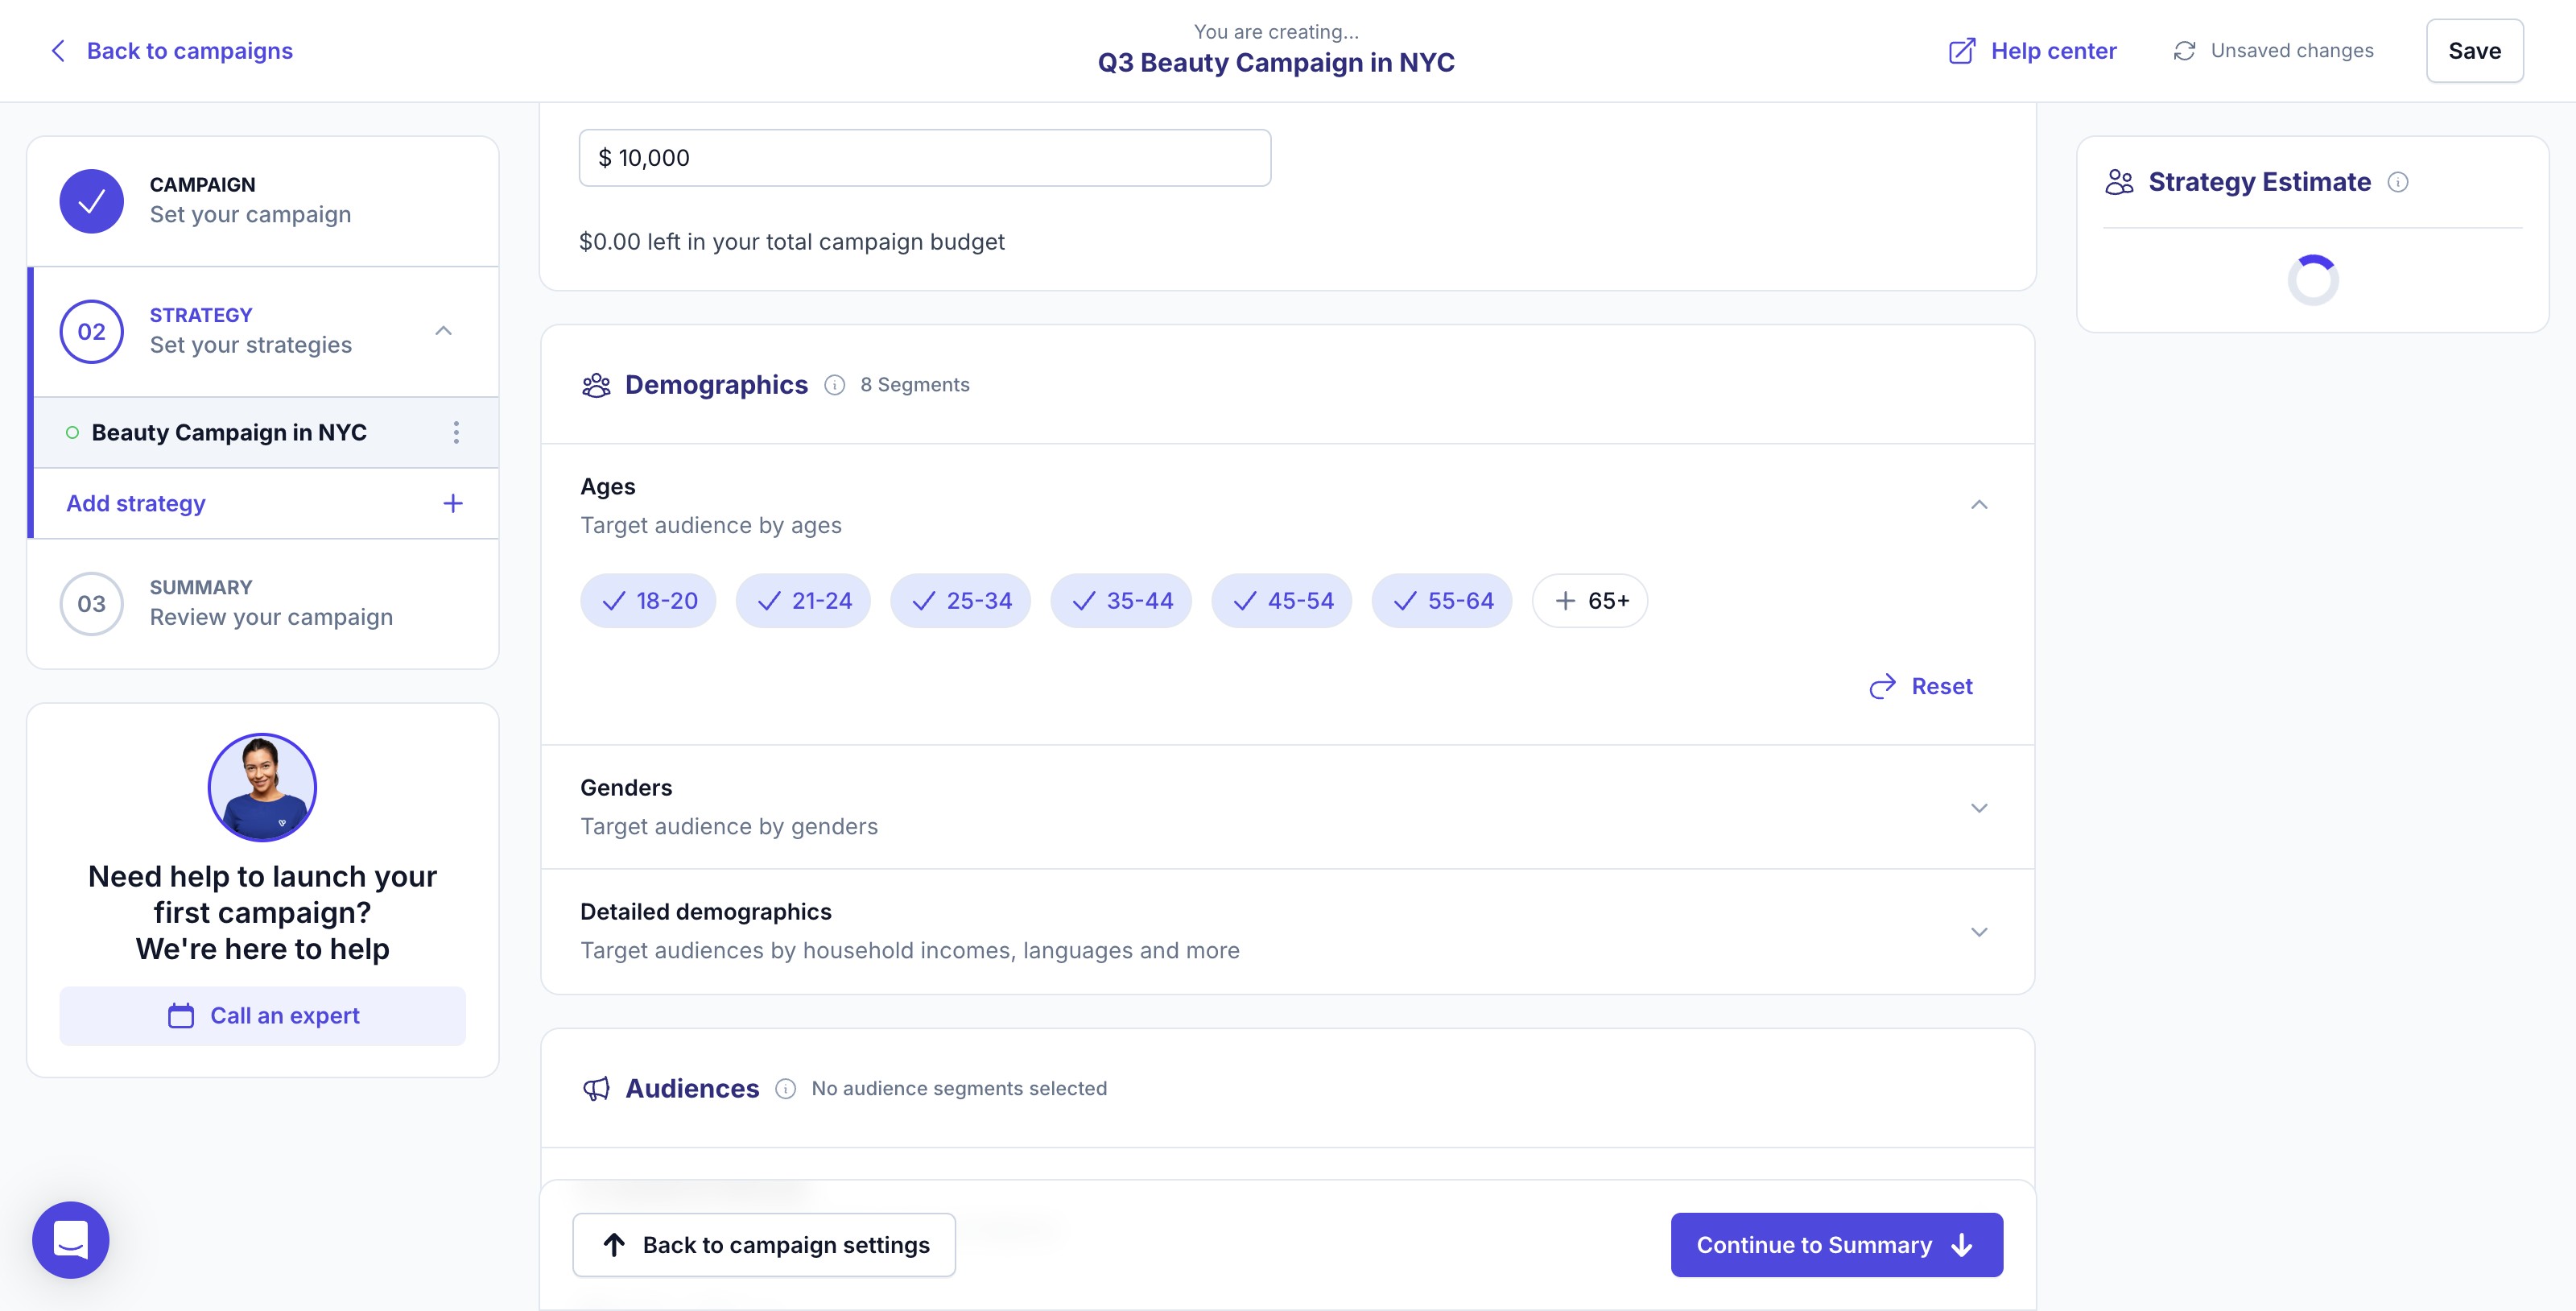Viewport: 2576px width, 1311px height.
Task: Click the Strategy Estimate loading spinner
Action: [x=2313, y=280]
